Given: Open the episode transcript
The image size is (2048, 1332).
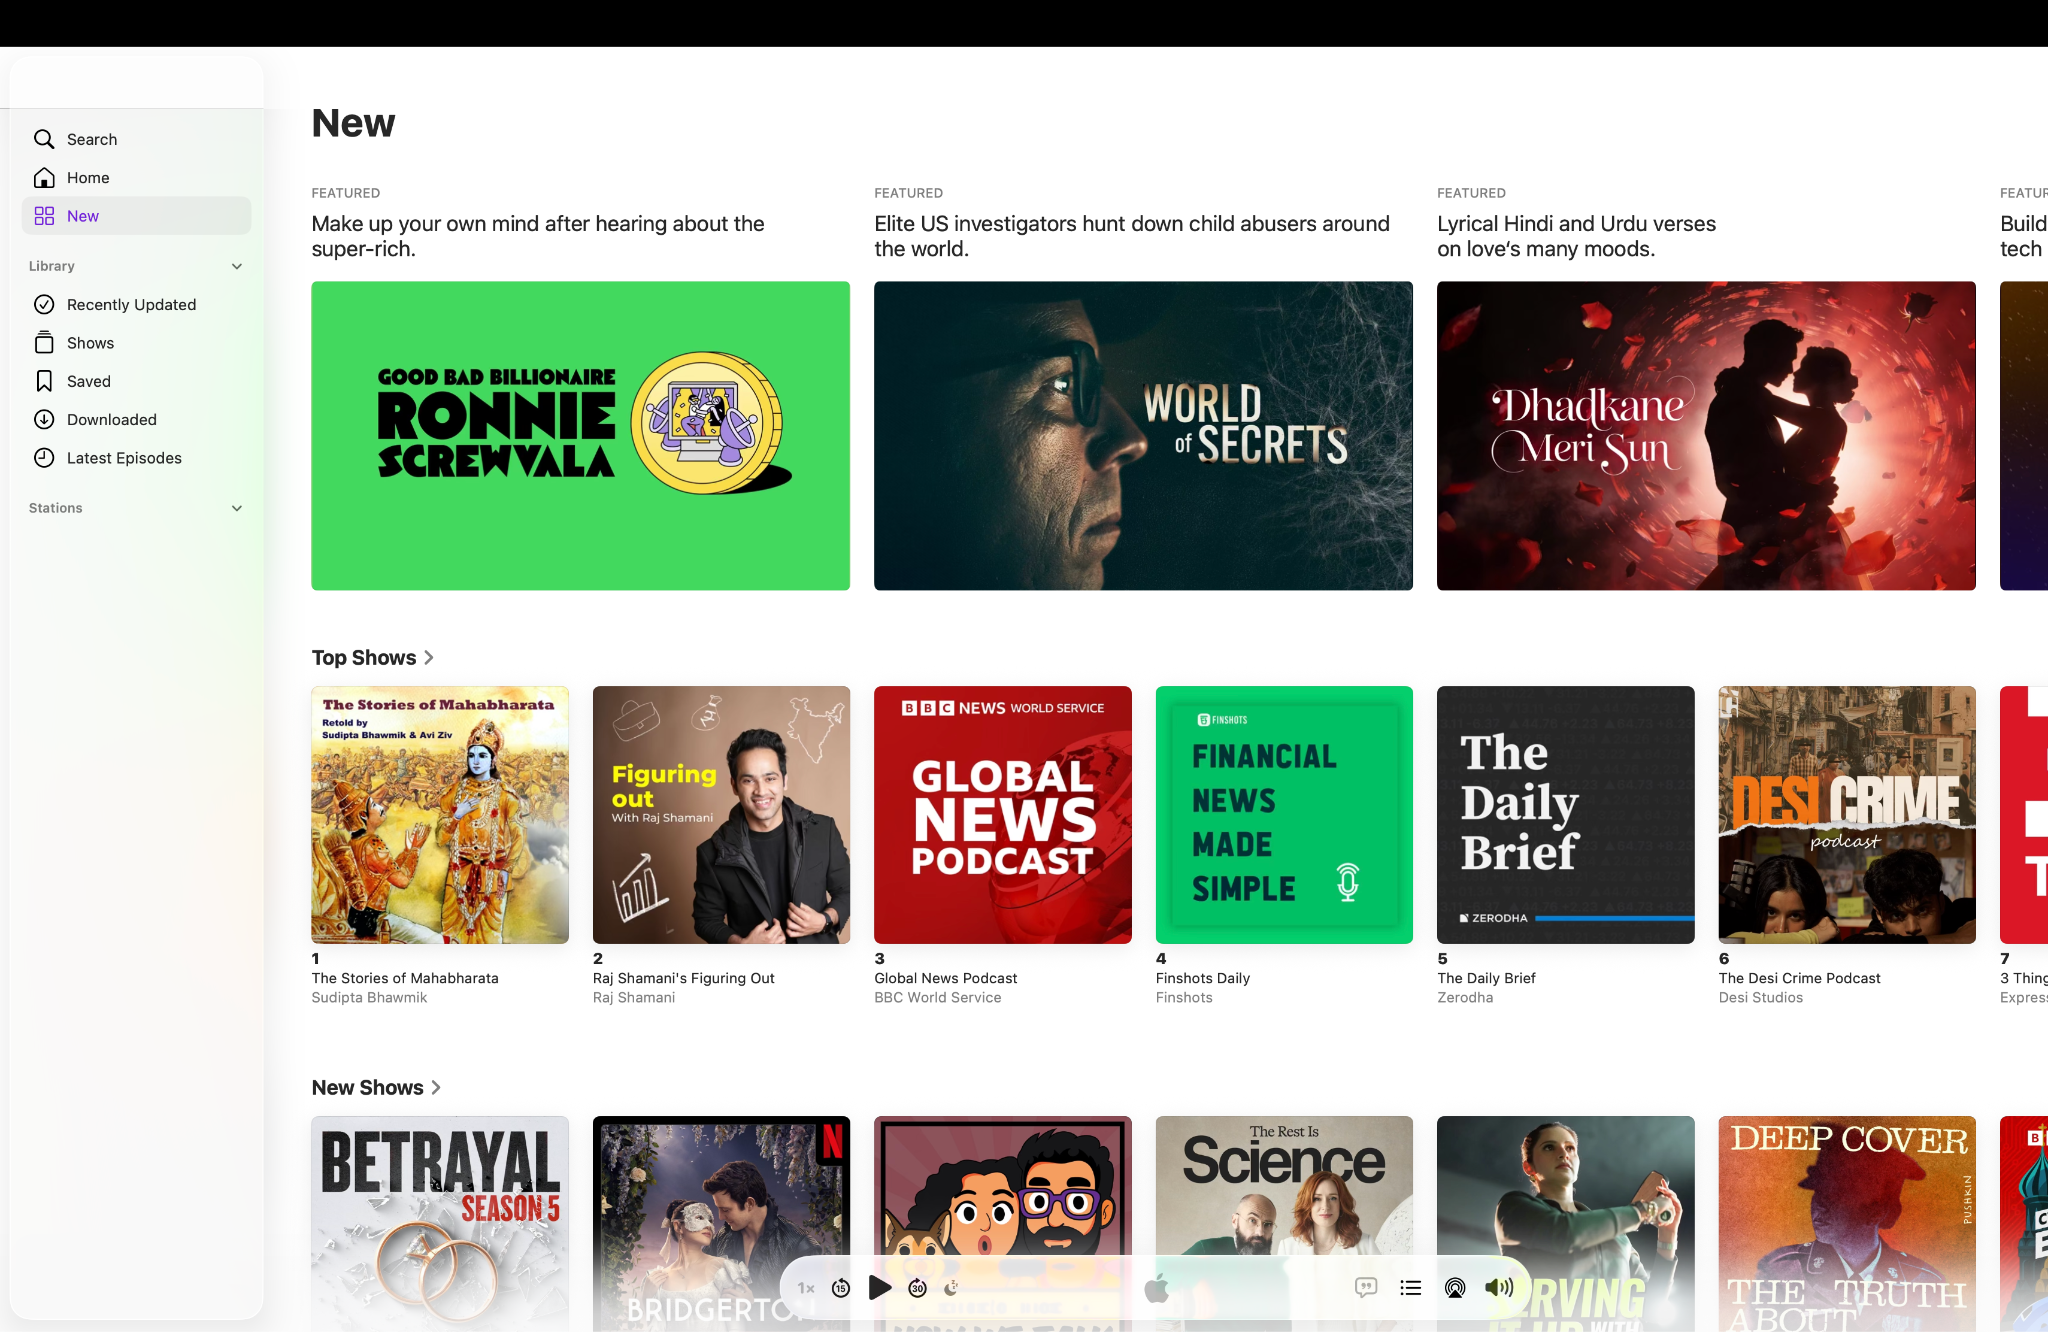Looking at the screenshot, I should click(1366, 1288).
